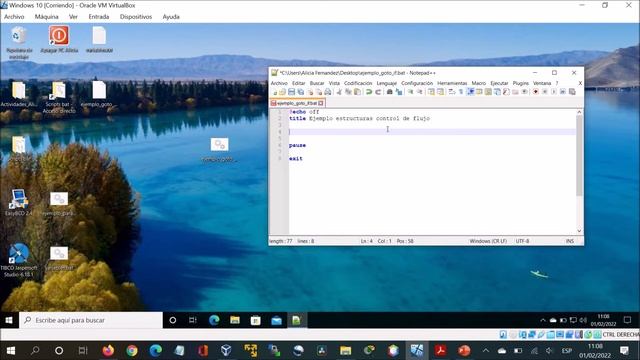Open Microsoft Edge from guest taskbar

(x=214, y=320)
